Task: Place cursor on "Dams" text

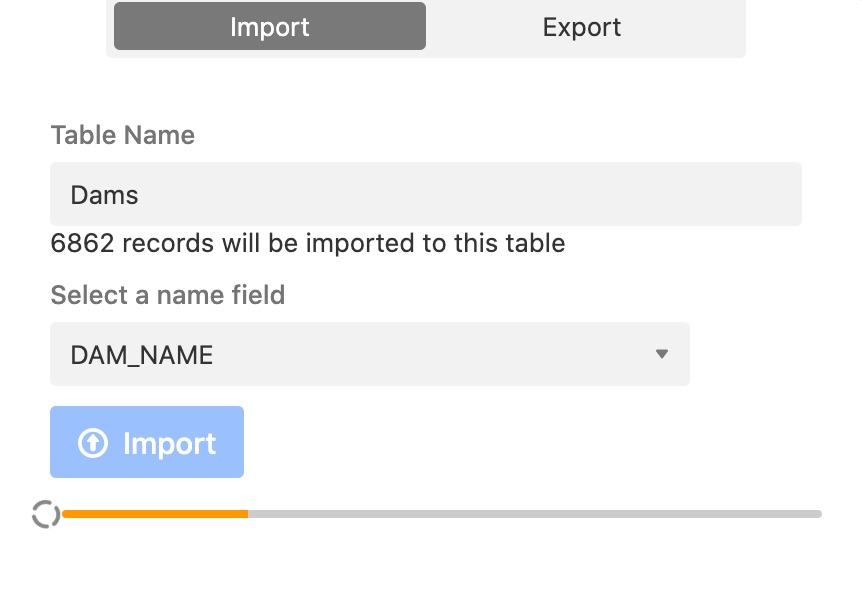Action: (x=105, y=195)
